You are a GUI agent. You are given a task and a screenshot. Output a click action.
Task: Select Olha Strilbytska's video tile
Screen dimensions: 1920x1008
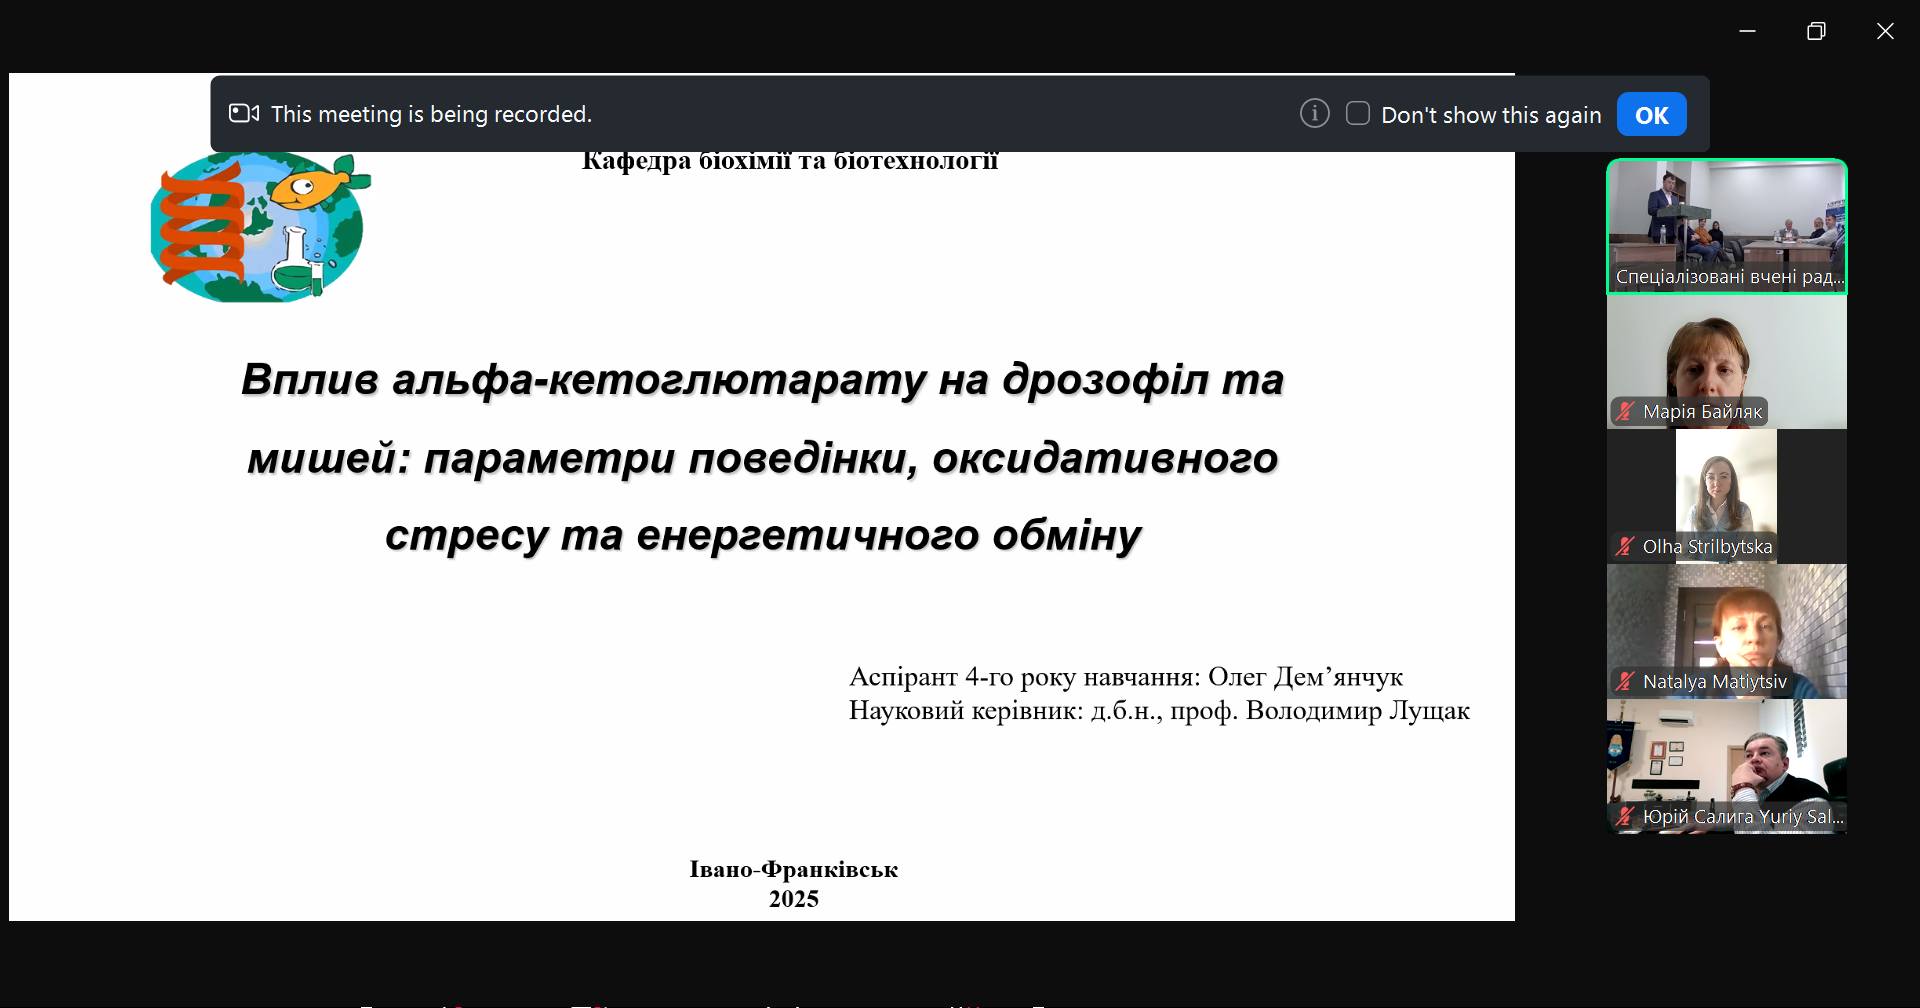[x=1727, y=497]
